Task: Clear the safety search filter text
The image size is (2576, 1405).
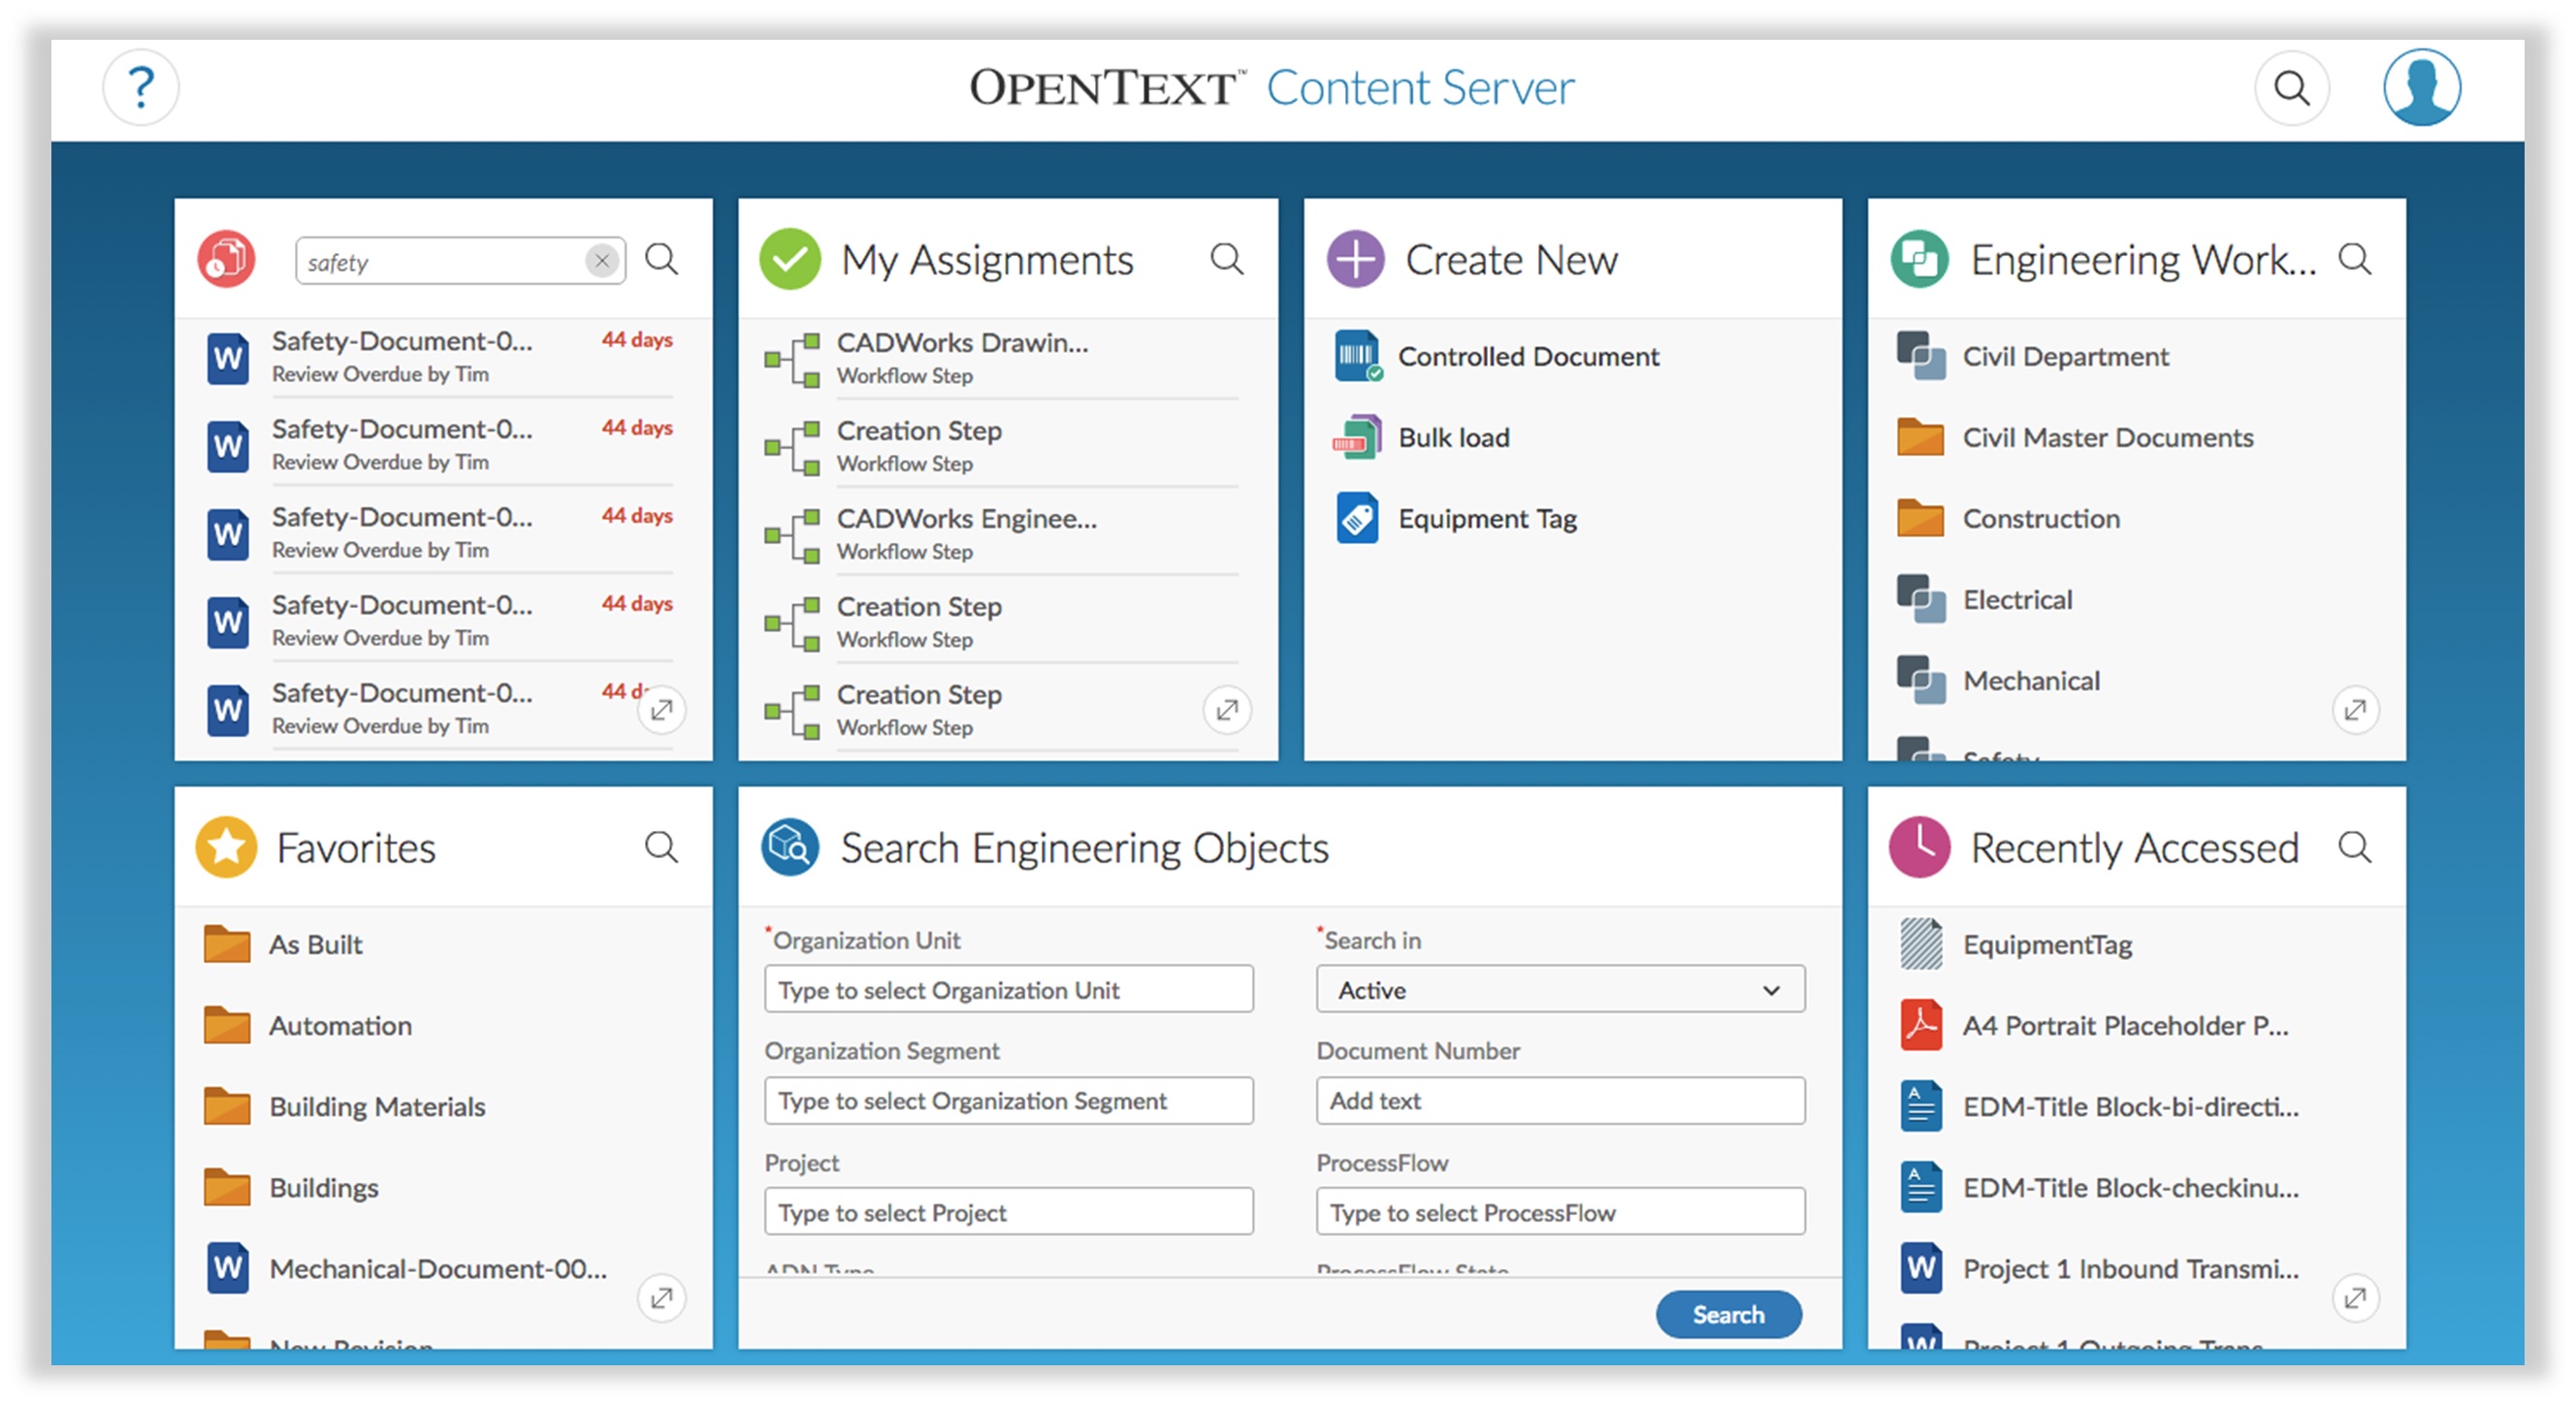Action: pos(601,261)
